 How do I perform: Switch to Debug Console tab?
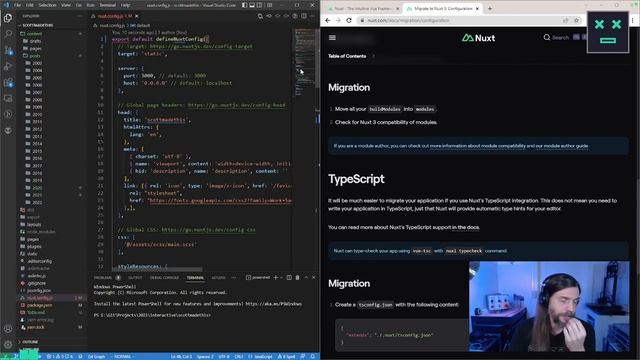pyautogui.click(x=164, y=278)
